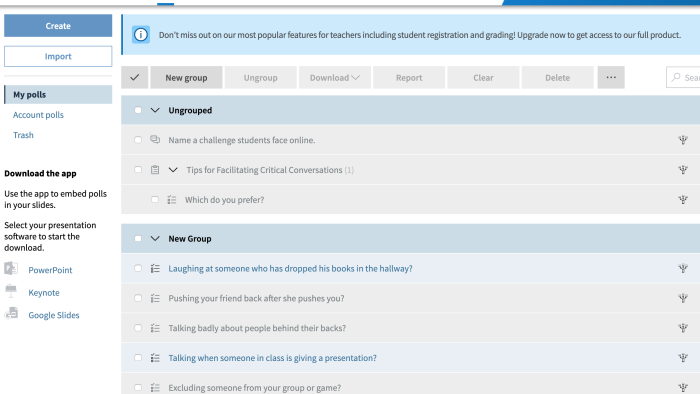
Task: Check the box for 'Excluding someone from your group' poll
Action: (x=138, y=388)
